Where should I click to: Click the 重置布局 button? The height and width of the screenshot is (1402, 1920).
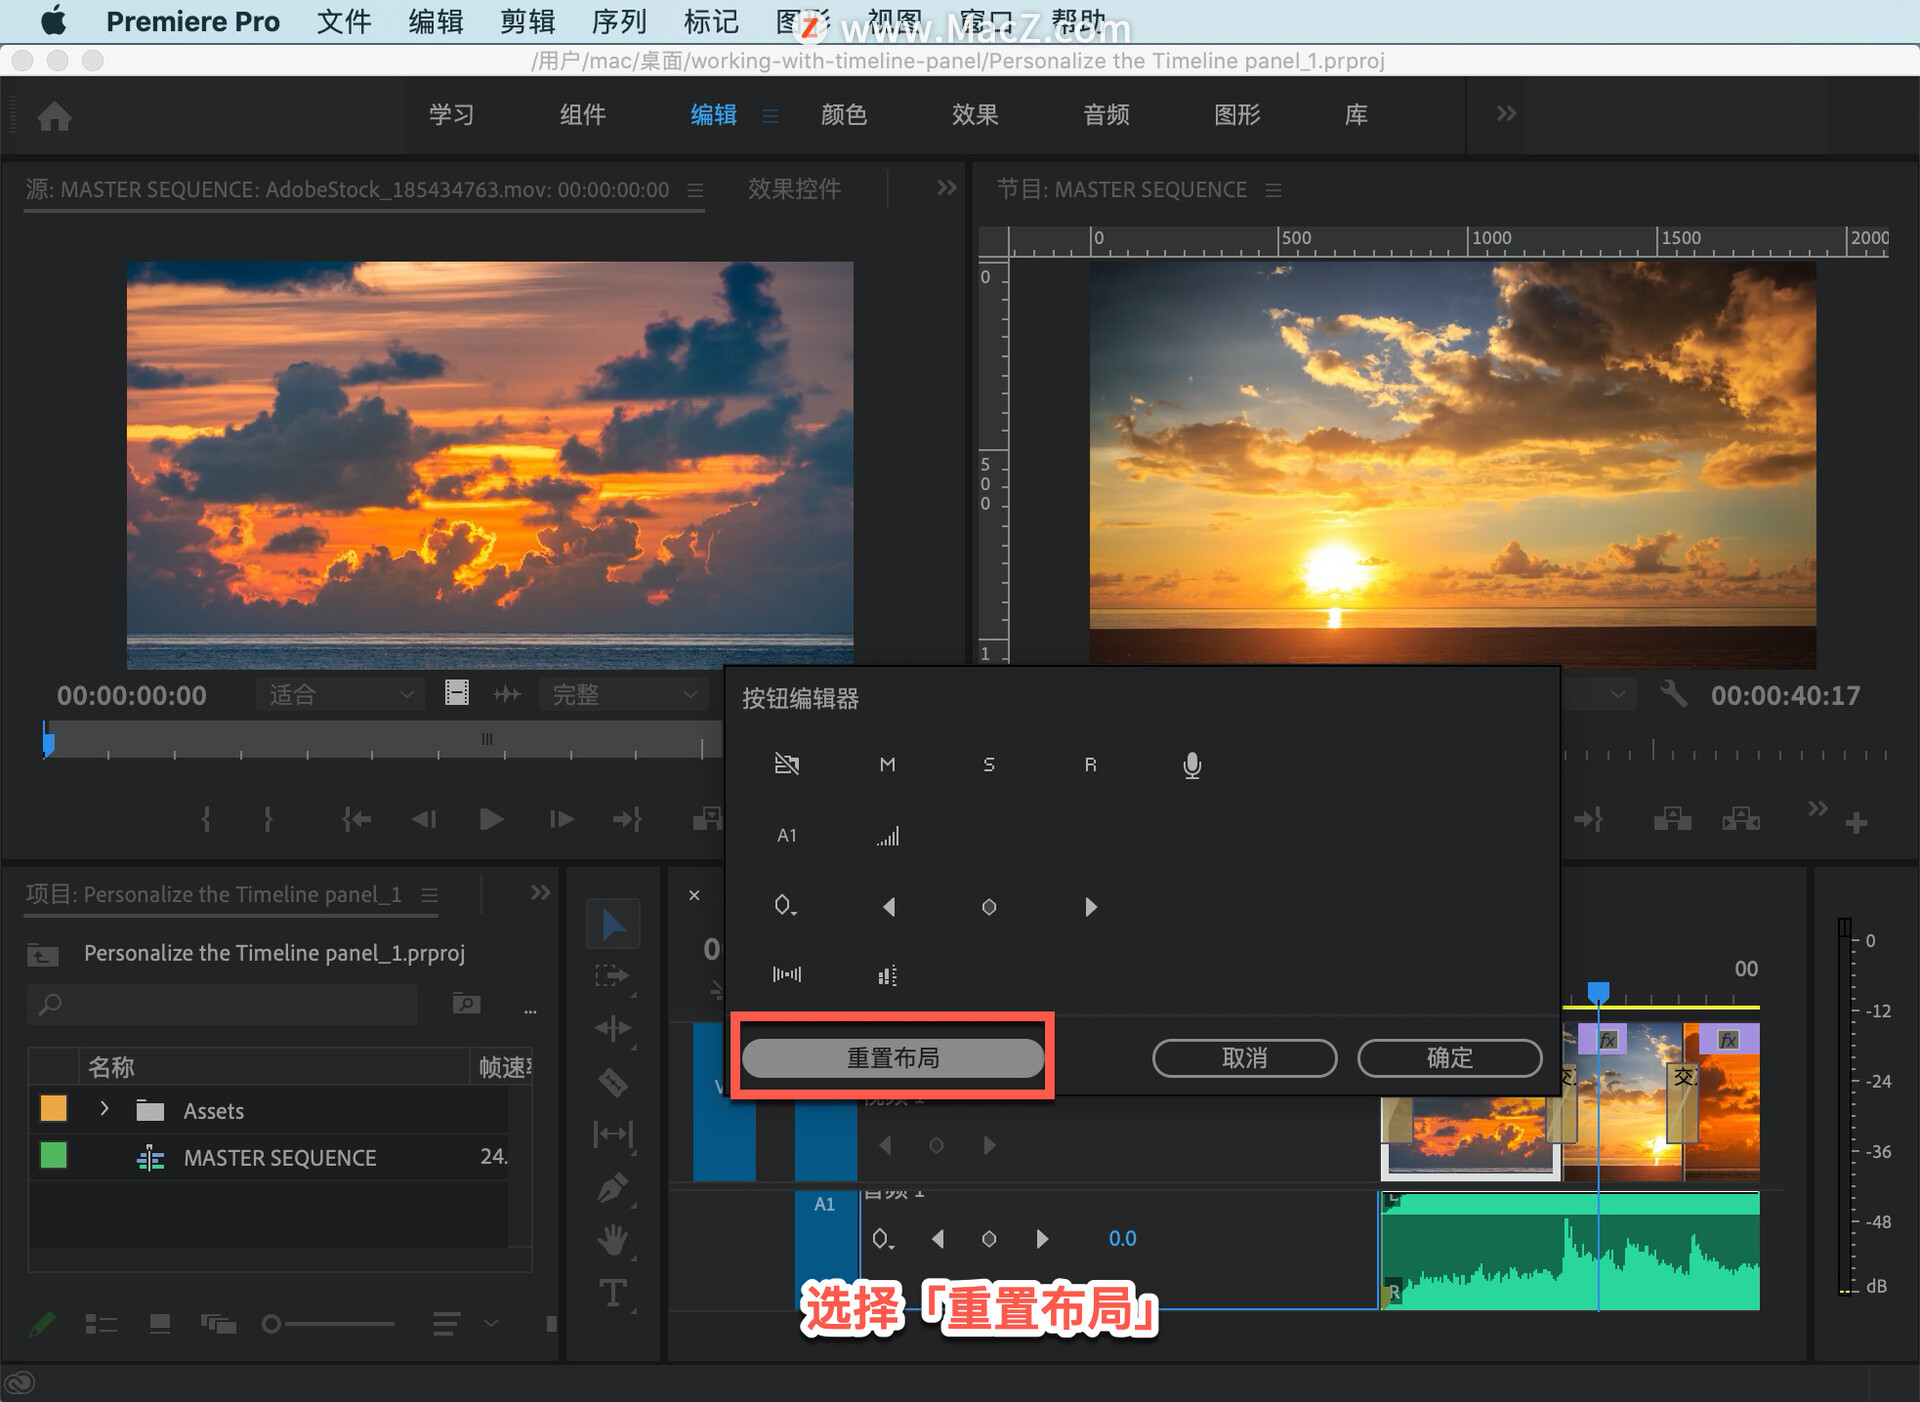[x=892, y=1058]
